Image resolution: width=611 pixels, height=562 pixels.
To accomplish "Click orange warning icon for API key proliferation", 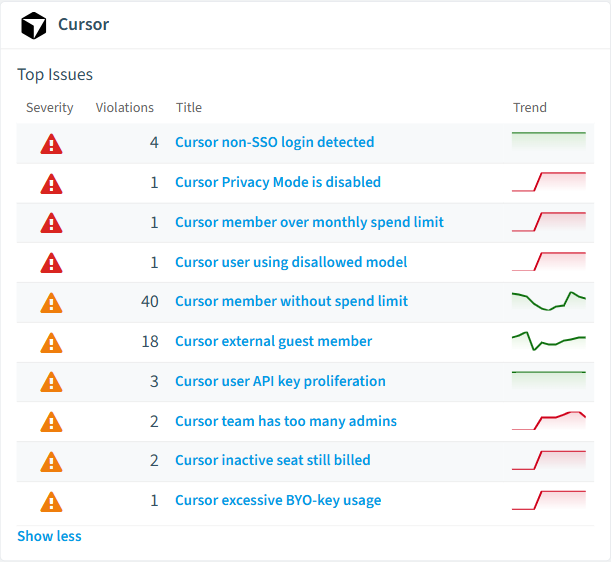I will point(51,382).
